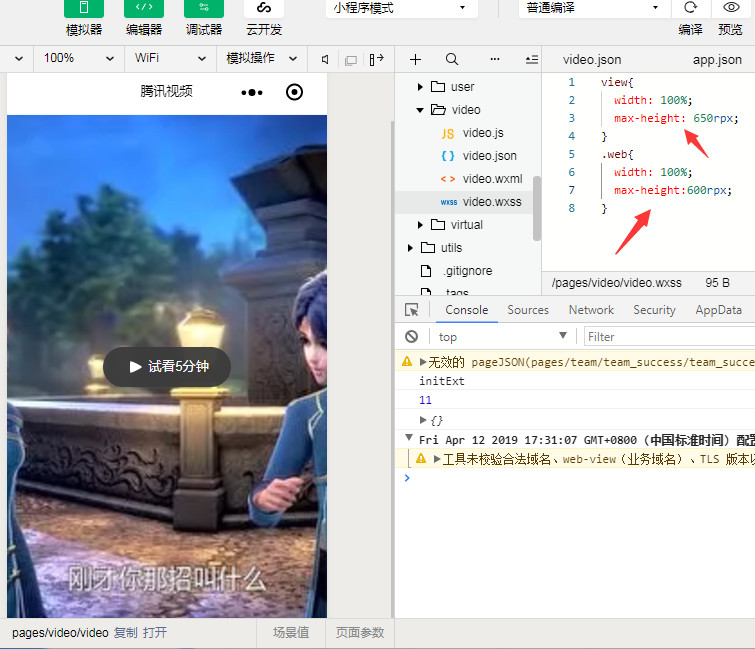Click the pages/video/video path text
This screenshot has width=755, height=649.
pyautogui.click(x=60, y=633)
